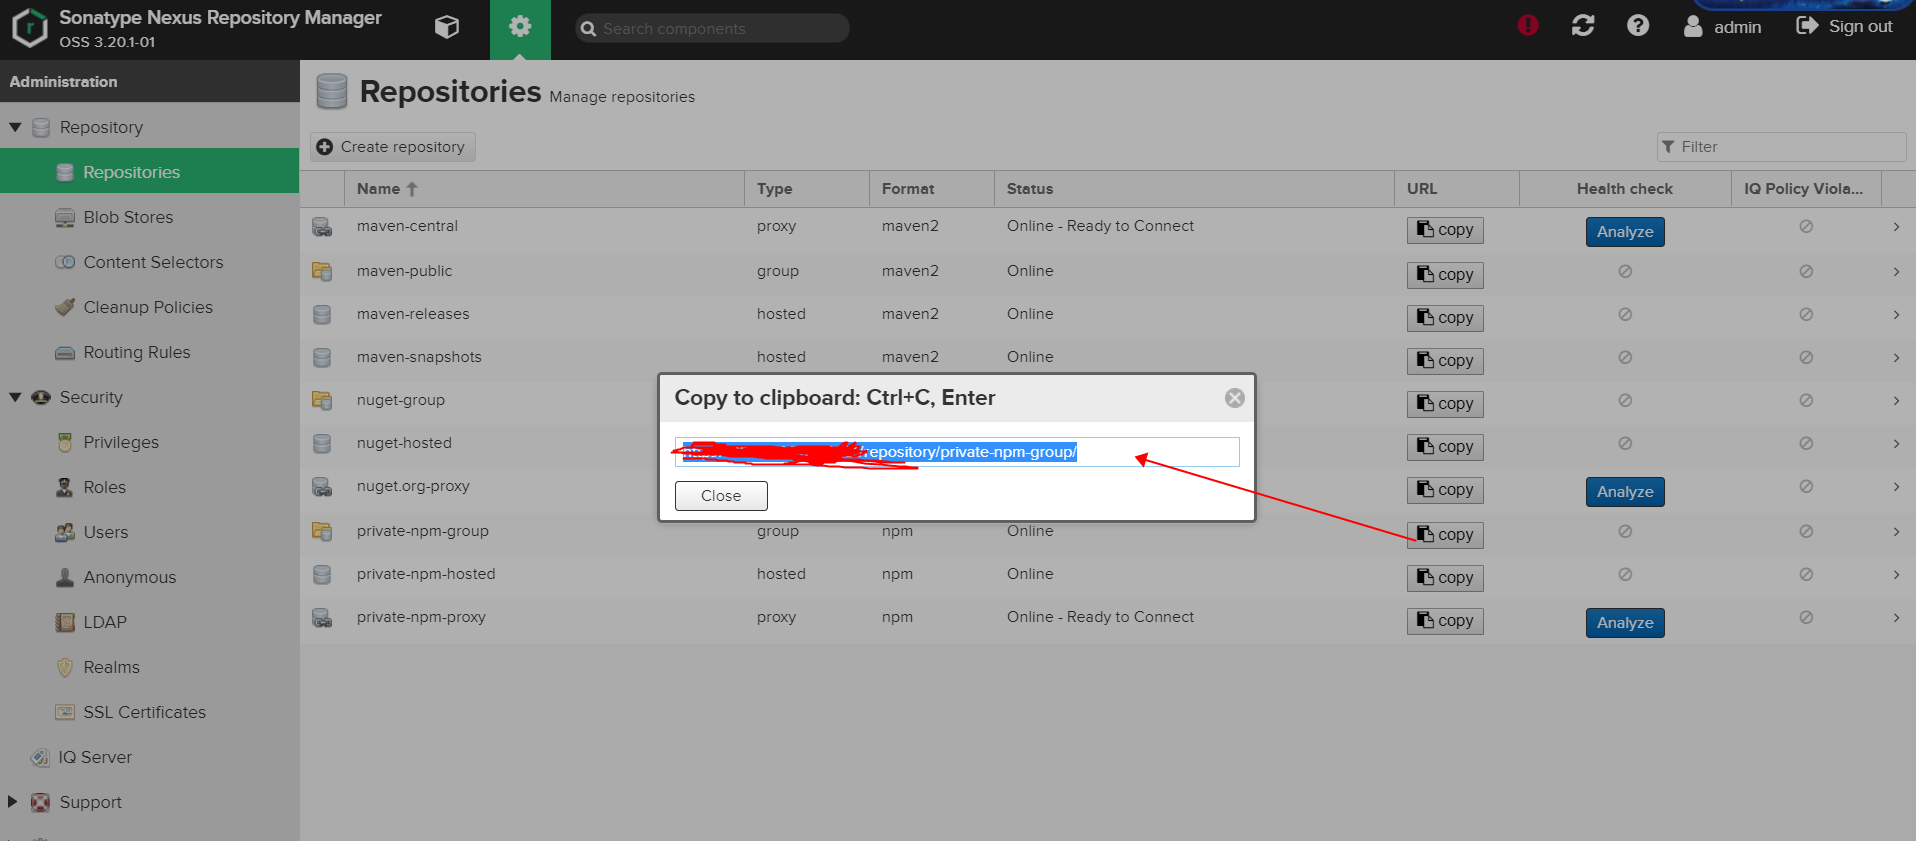This screenshot has height=841, width=1916.
Task: Select Repositories in the sidebar
Action: [150, 172]
